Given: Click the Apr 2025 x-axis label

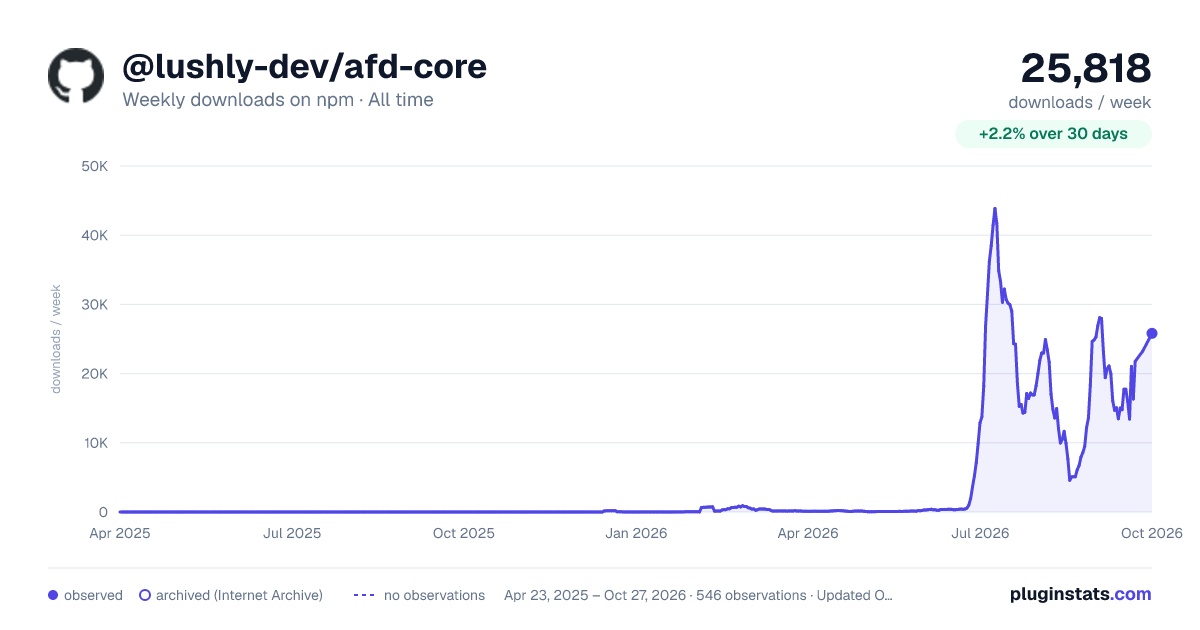Looking at the screenshot, I should tap(119, 533).
